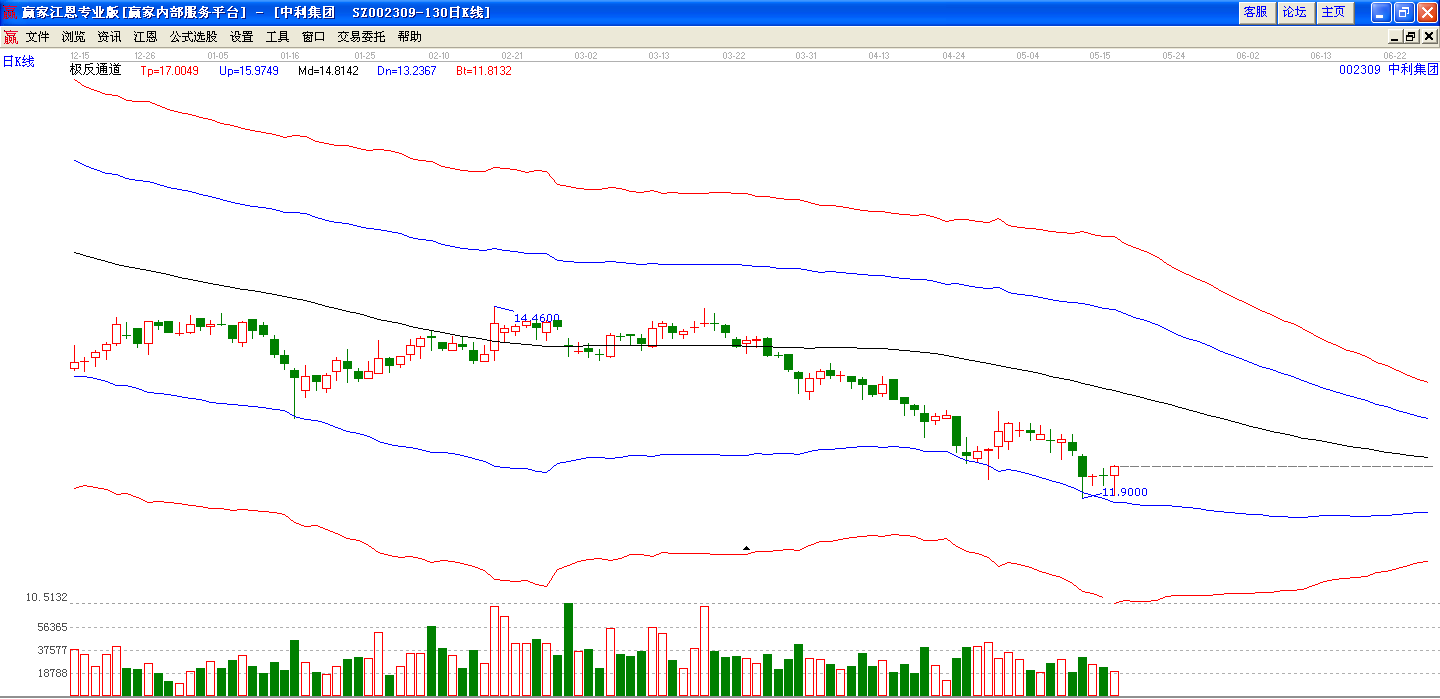The width and height of the screenshot is (1440, 699).
Task: Click the 56365 volume axis label
Action: click(52, 627)
